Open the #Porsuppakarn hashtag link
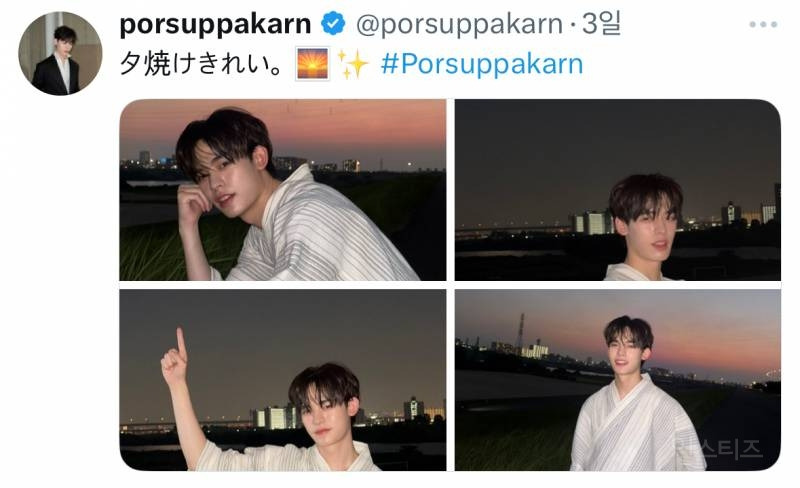This screenshot has height=488, width=800. pos(482,64)
